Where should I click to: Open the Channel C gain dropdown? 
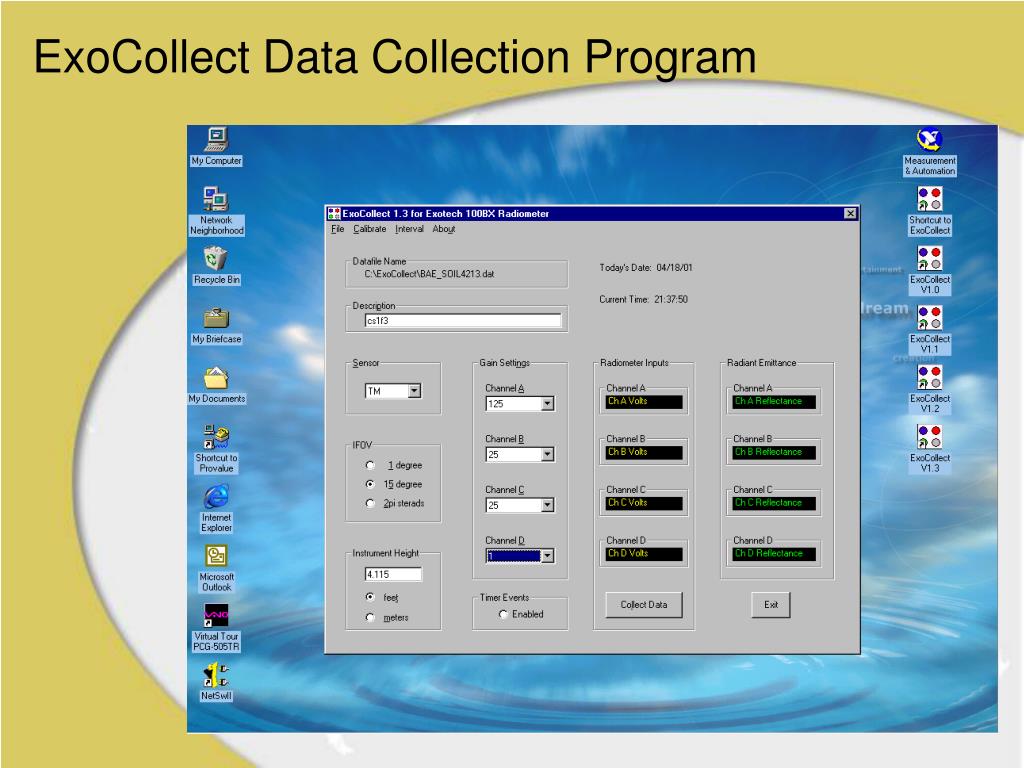(x=548, y=505)
